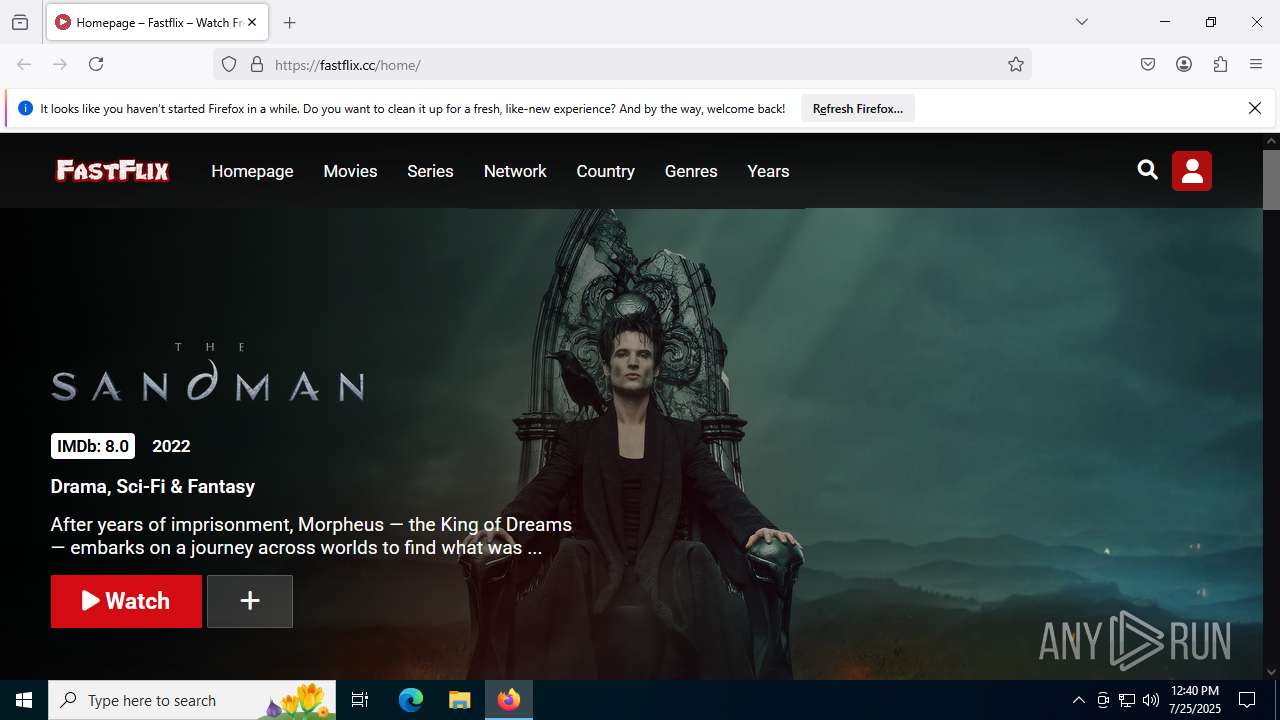Open File Explorer from the taskbar
This screenshot has width=1280, height=720.
[459, 700]
